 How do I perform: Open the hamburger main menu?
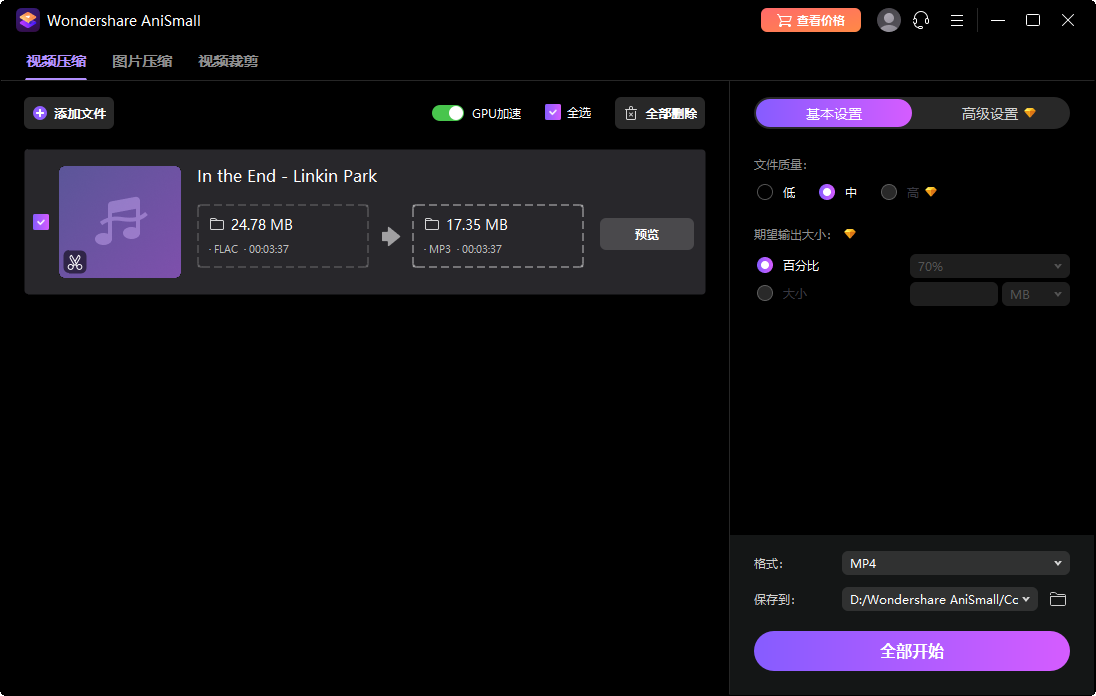tap(957, 20)
